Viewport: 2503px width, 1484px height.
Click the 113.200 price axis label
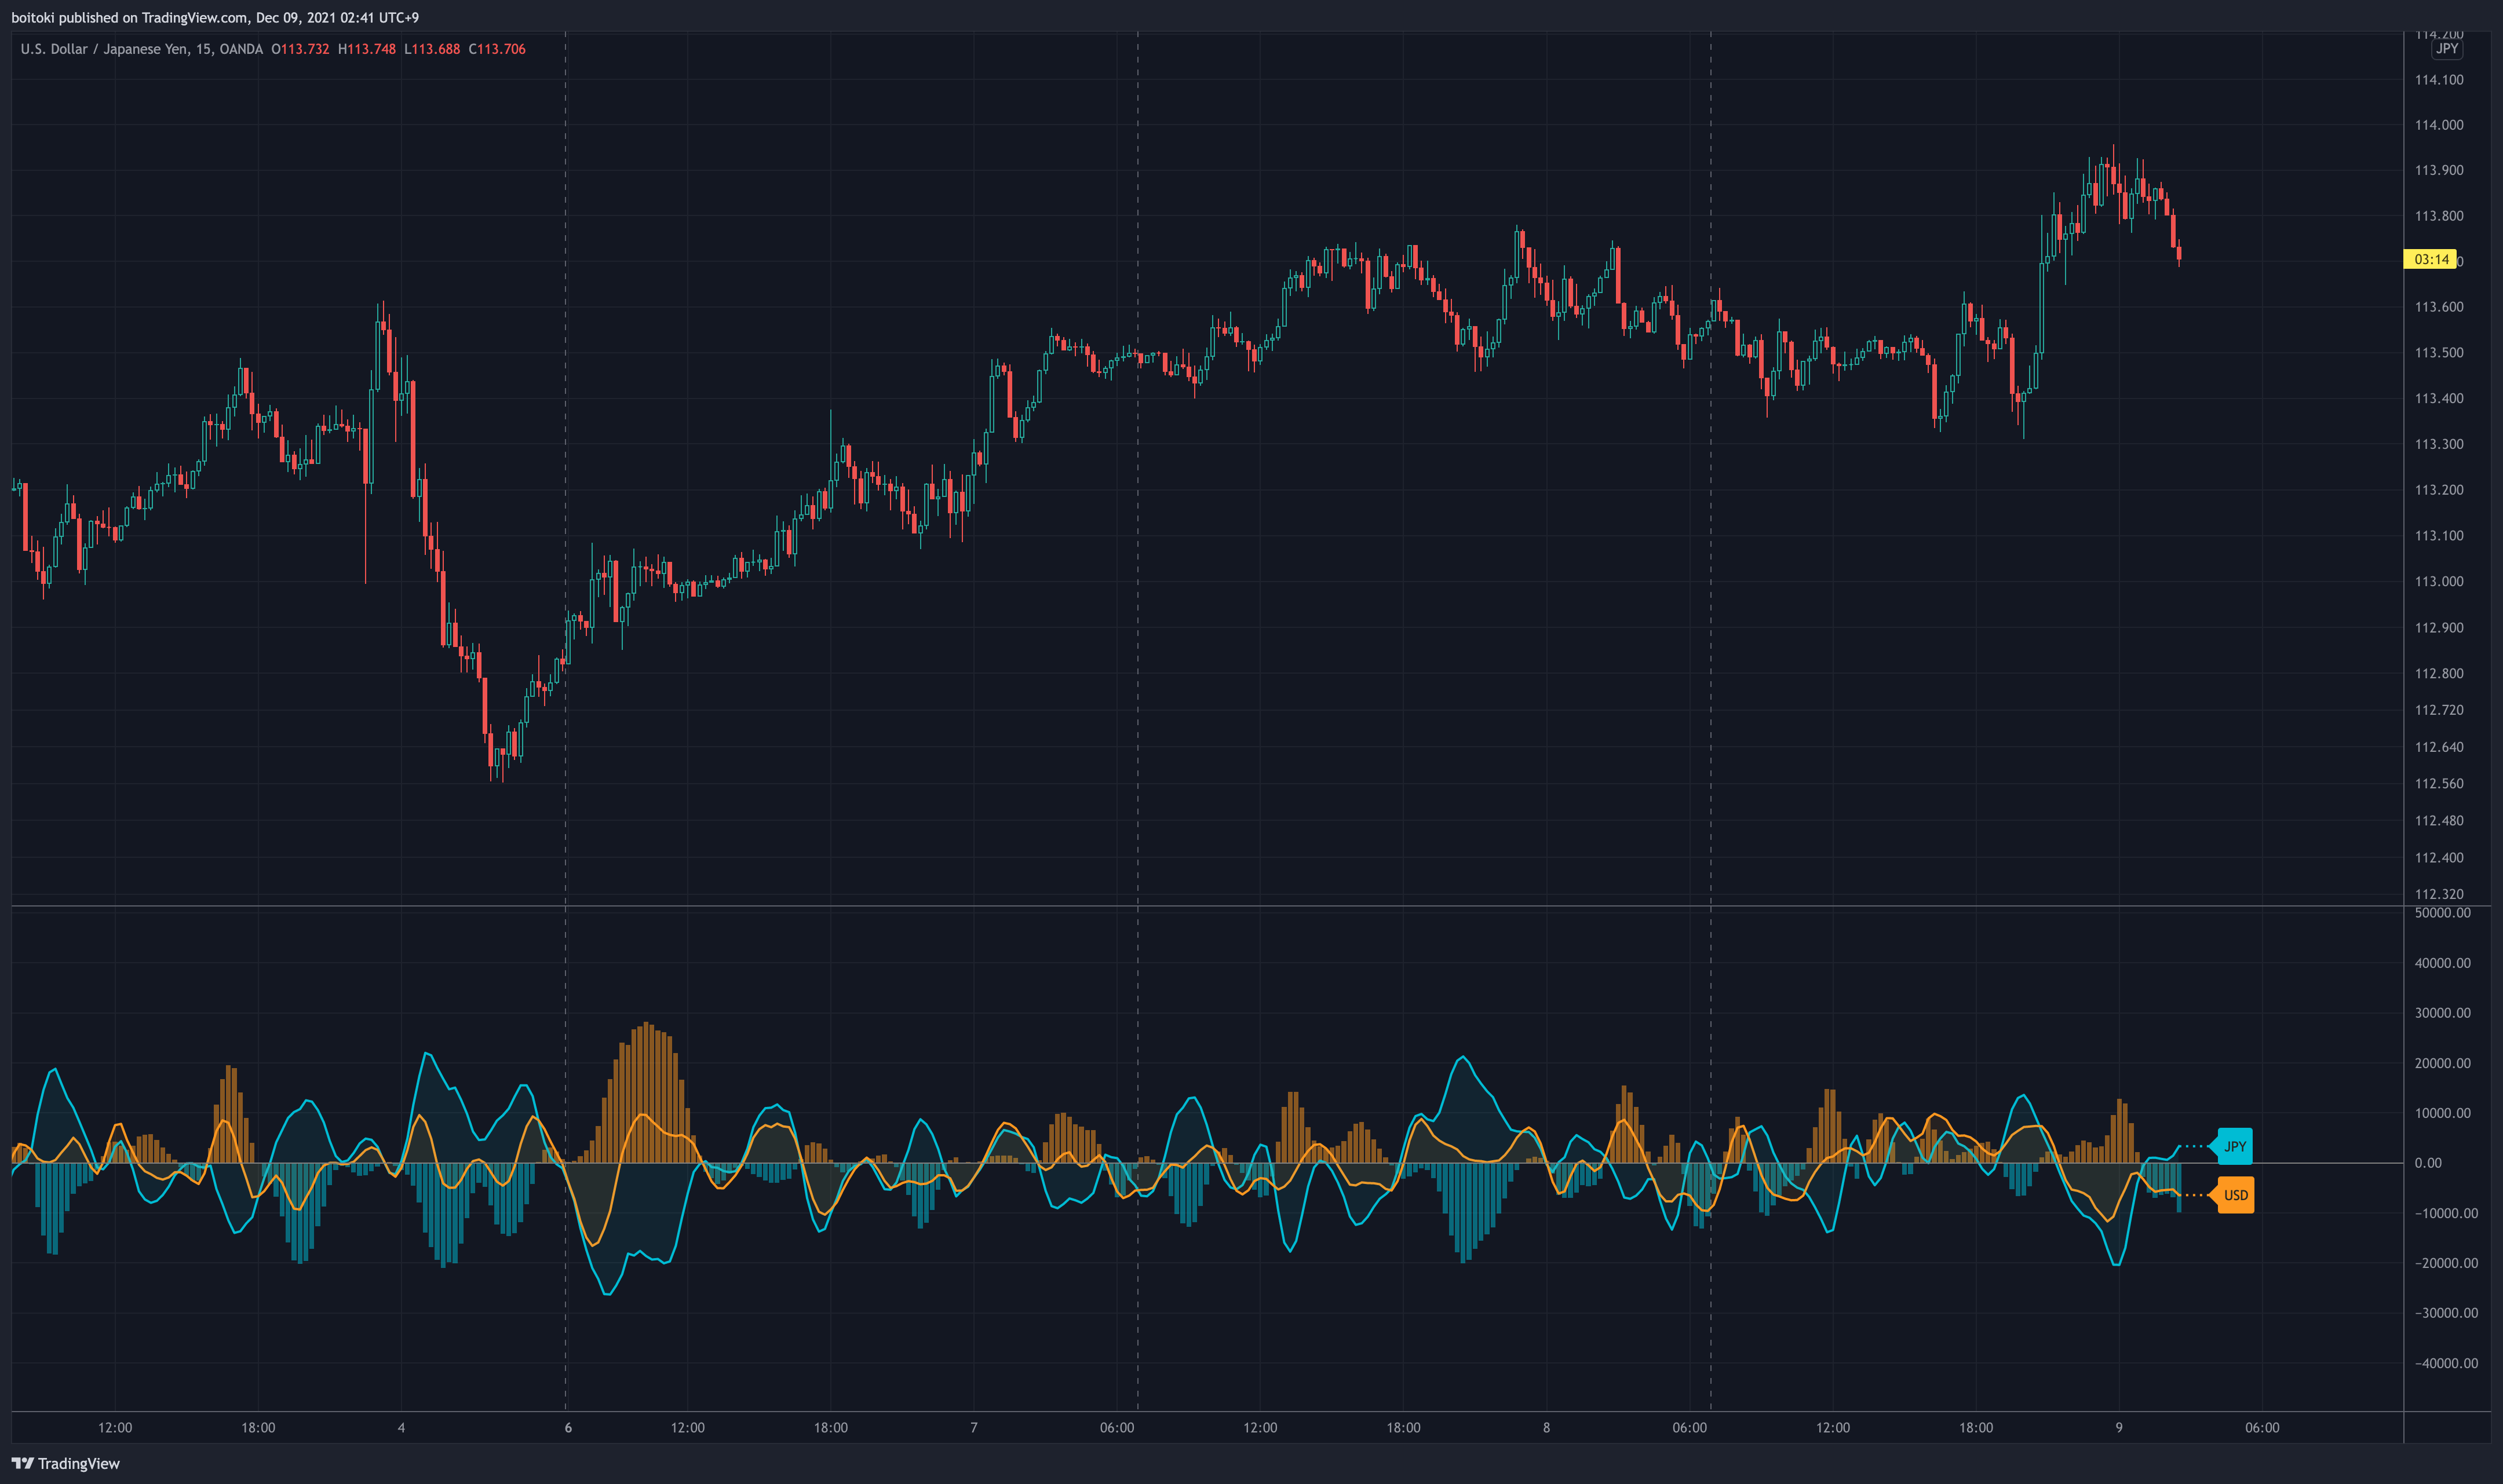2439,490
